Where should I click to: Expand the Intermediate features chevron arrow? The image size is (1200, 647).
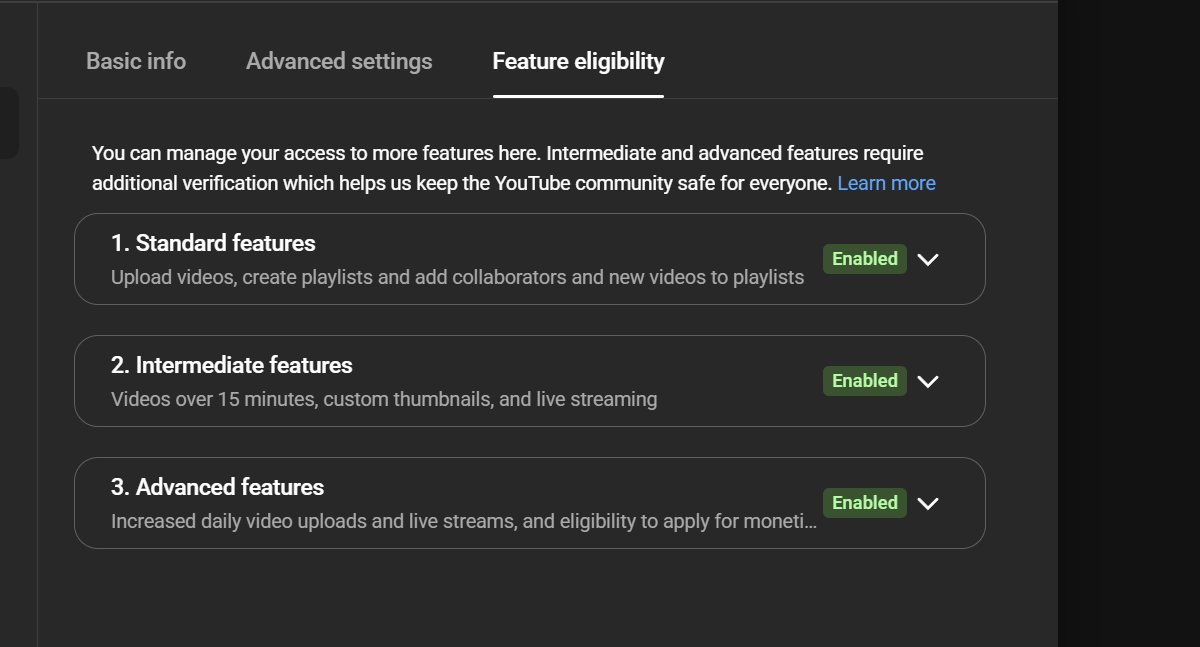pyautogui.click(x=928, y=381)
